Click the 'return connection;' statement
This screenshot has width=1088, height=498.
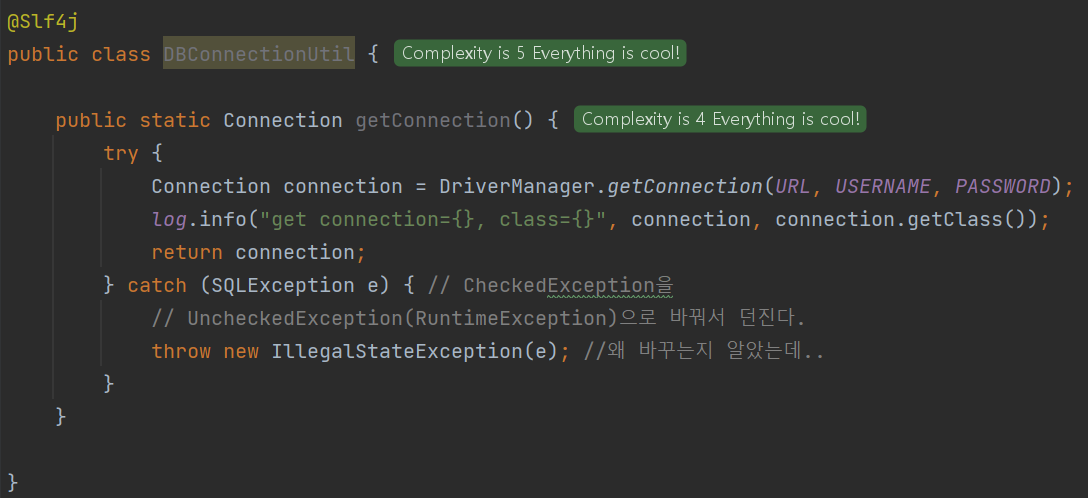click(259, 252)
